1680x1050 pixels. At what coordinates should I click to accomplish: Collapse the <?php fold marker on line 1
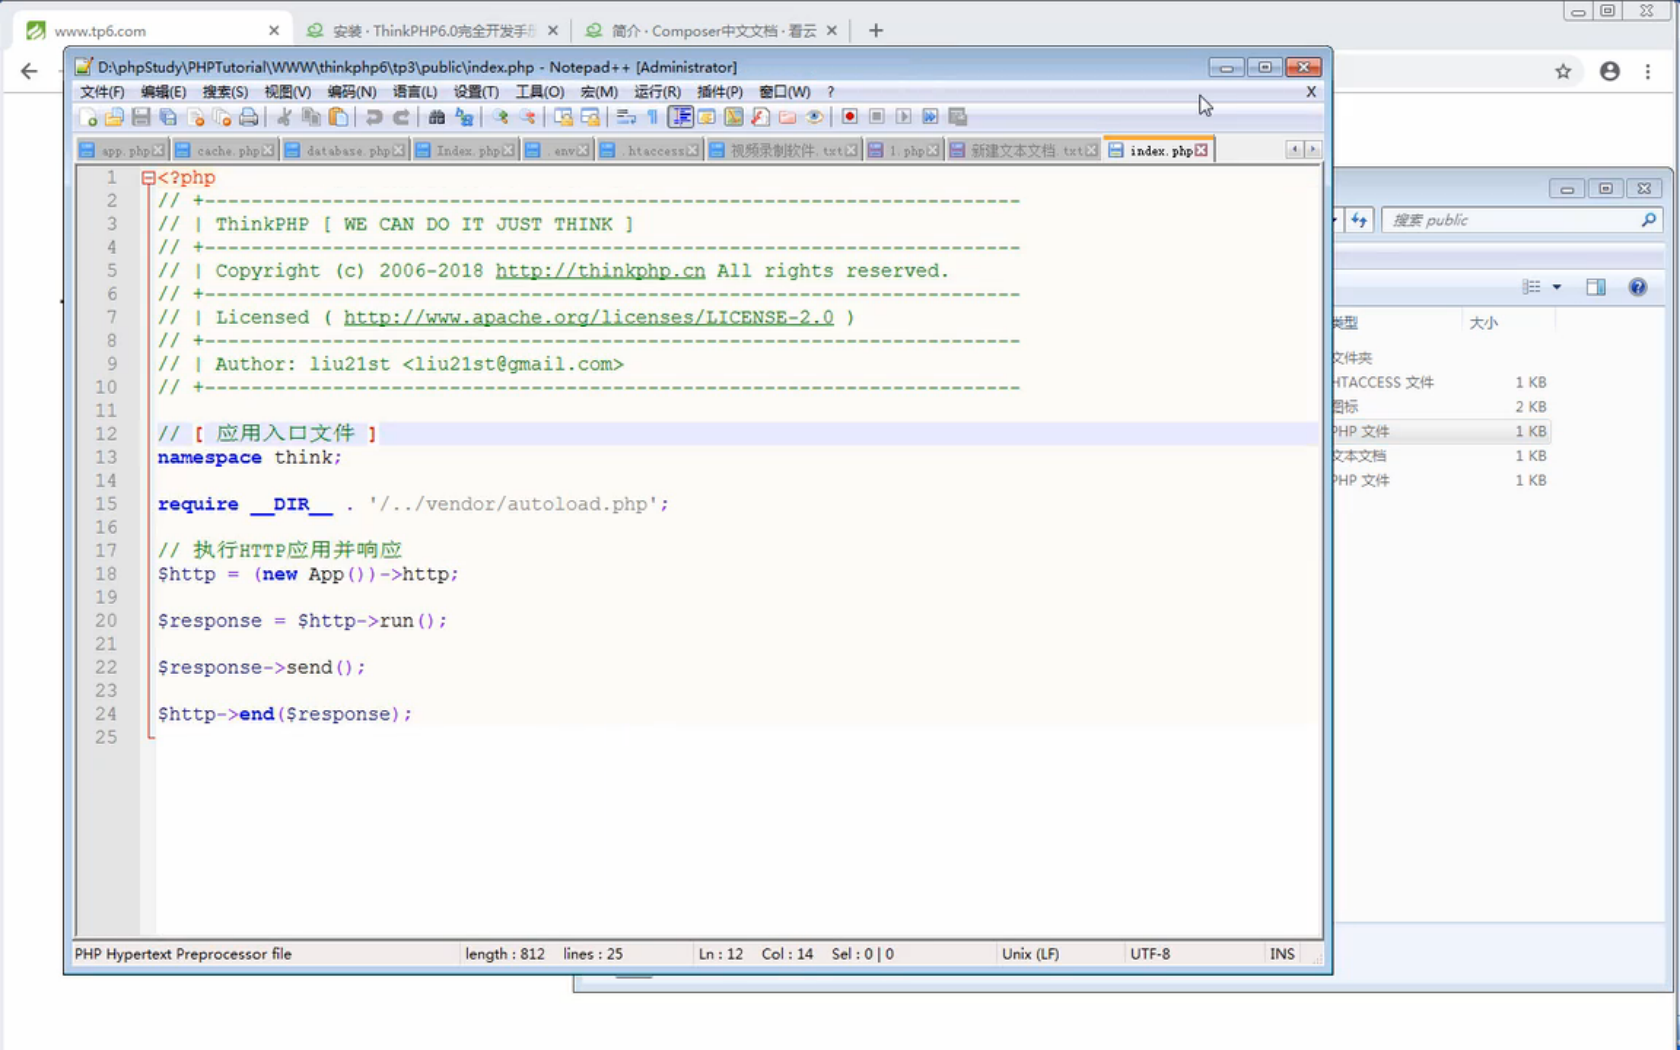[148, 178]
